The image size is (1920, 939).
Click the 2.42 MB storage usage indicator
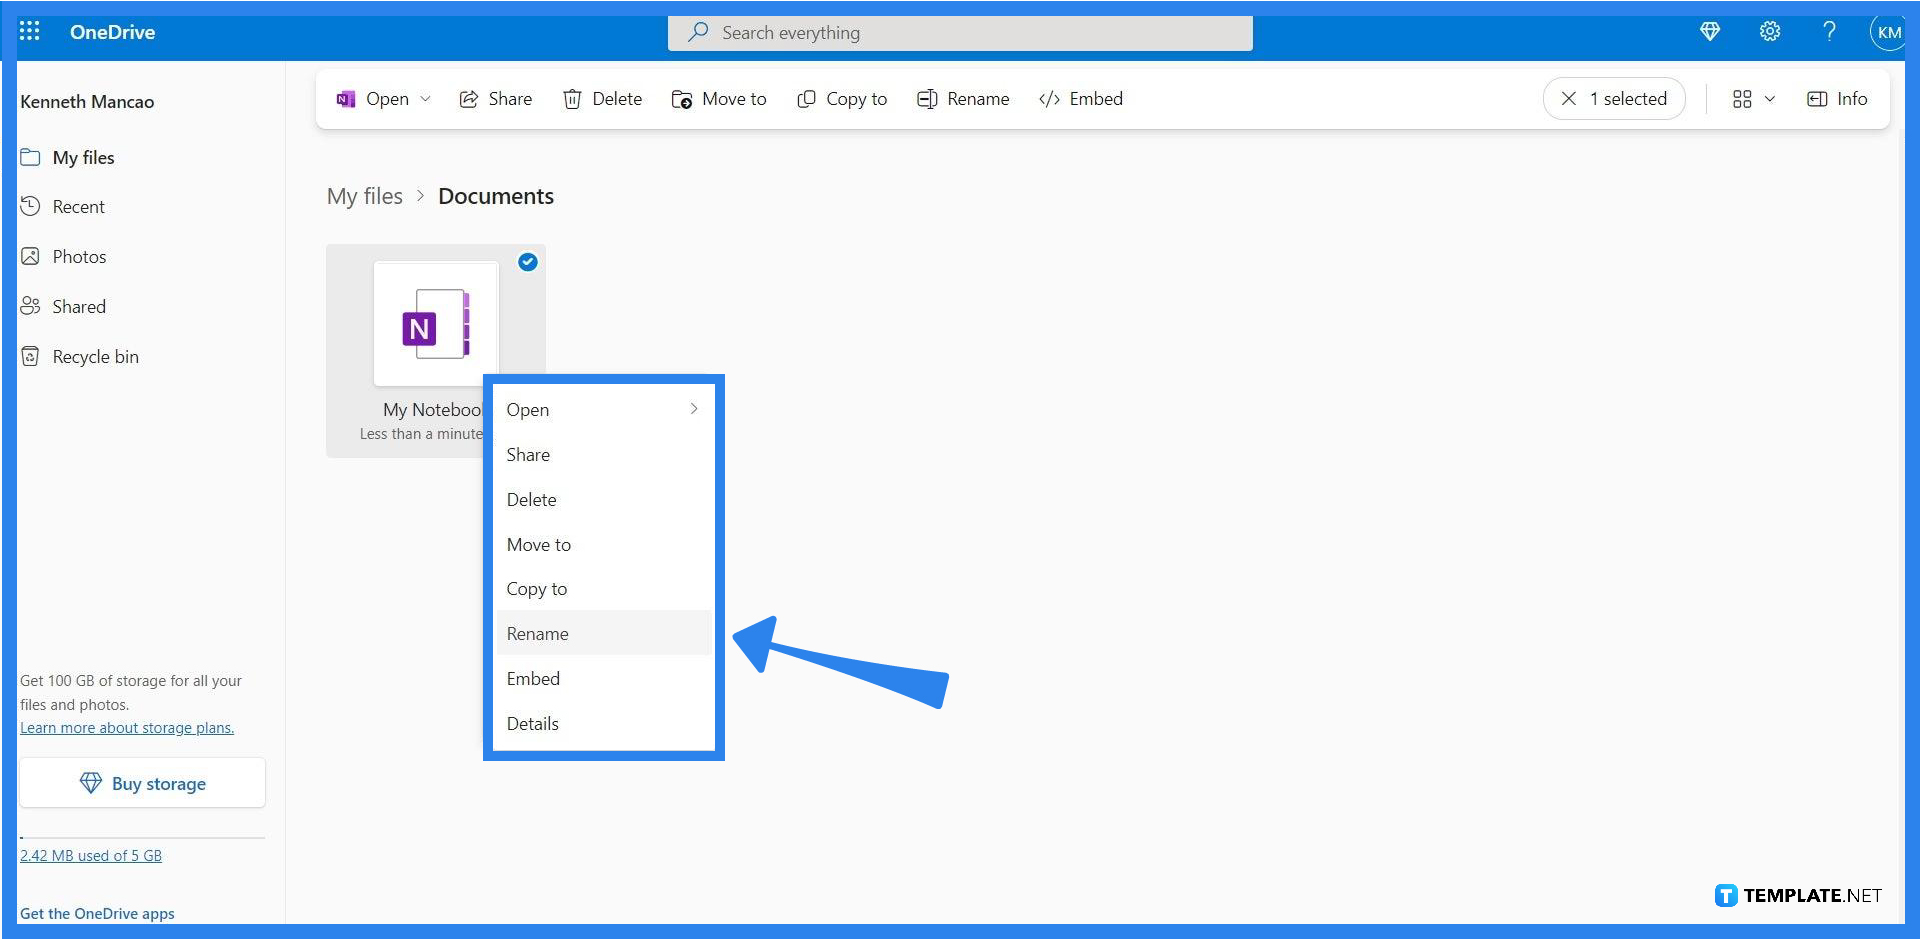pyautogui.click(x=91, y=855)
